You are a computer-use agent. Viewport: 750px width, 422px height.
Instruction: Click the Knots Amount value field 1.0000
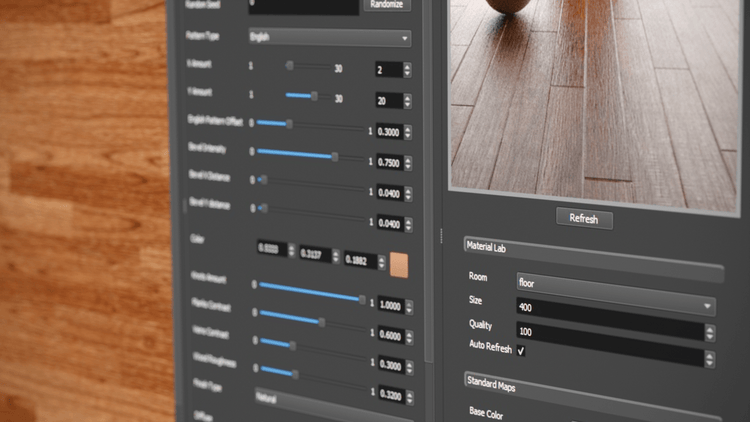[391, 306]
